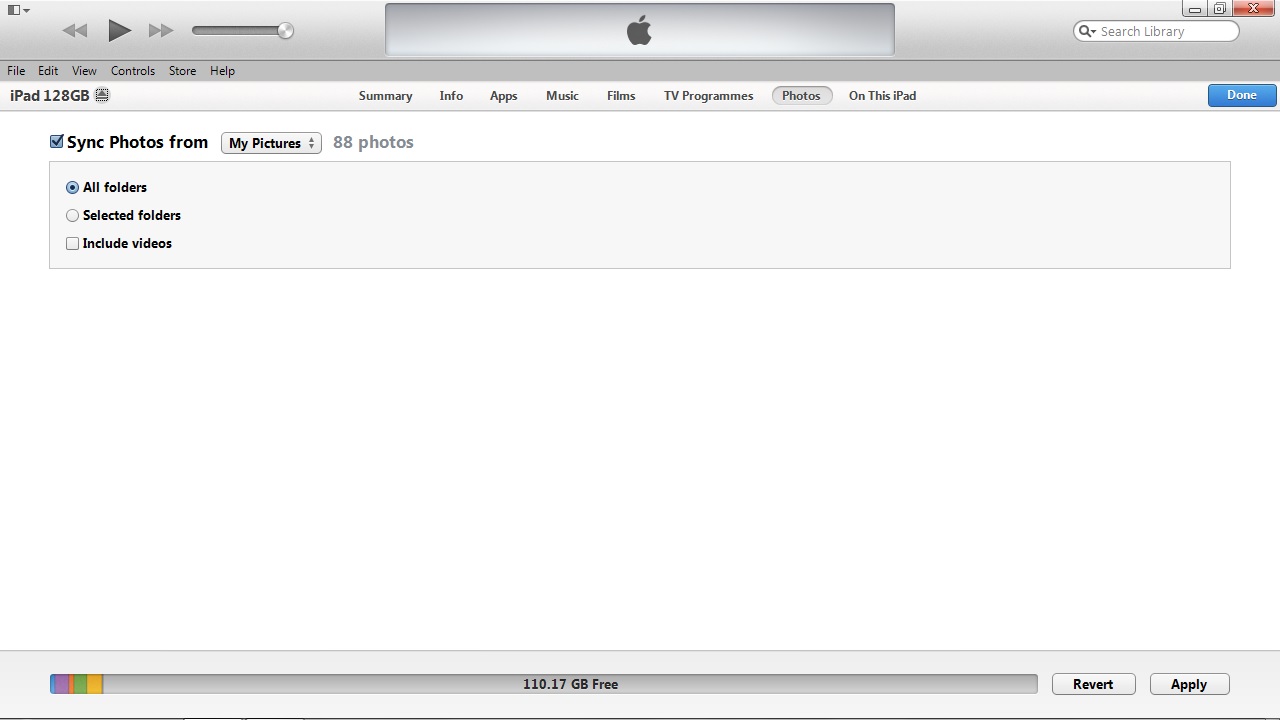Click the Apple logo status display
This screenshot has height=720, width=1280.
coord(640,30)
